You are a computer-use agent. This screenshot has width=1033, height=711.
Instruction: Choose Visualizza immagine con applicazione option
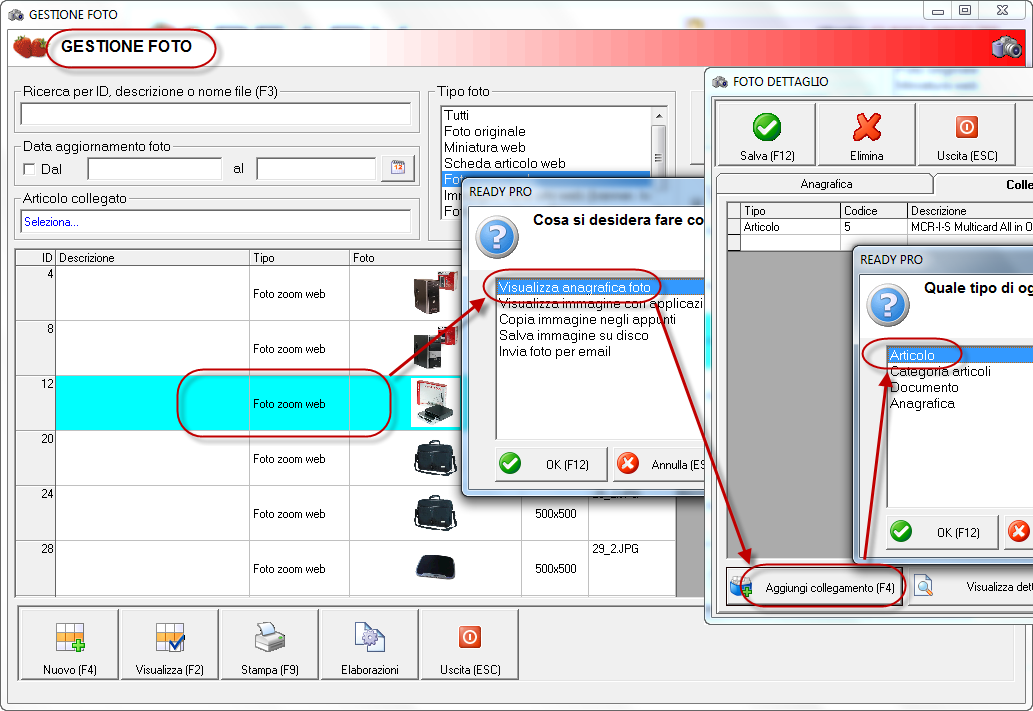point(600,303)
